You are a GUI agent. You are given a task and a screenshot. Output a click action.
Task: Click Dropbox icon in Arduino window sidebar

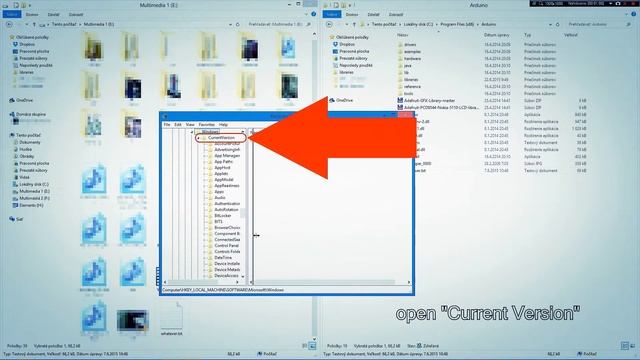click(x=336, y=44)
